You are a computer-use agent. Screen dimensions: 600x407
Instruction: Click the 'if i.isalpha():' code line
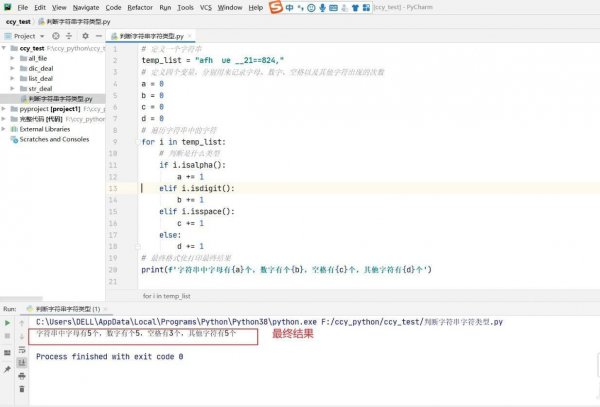(192, 165)
